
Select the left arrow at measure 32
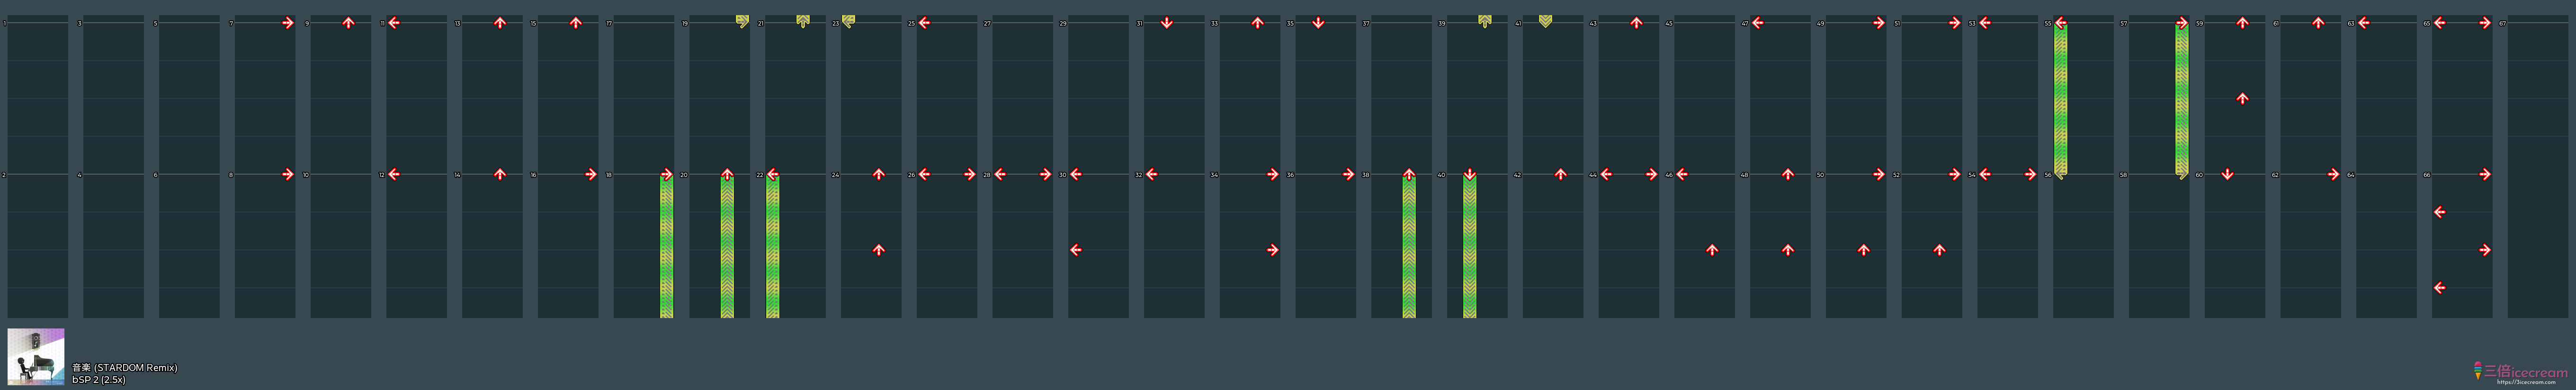tap(1152, 175)
